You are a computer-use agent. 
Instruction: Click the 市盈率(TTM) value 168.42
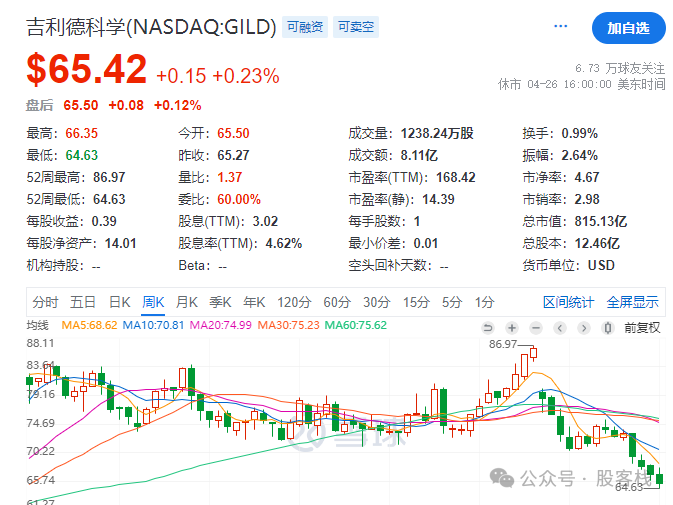[x=456, y=177]
